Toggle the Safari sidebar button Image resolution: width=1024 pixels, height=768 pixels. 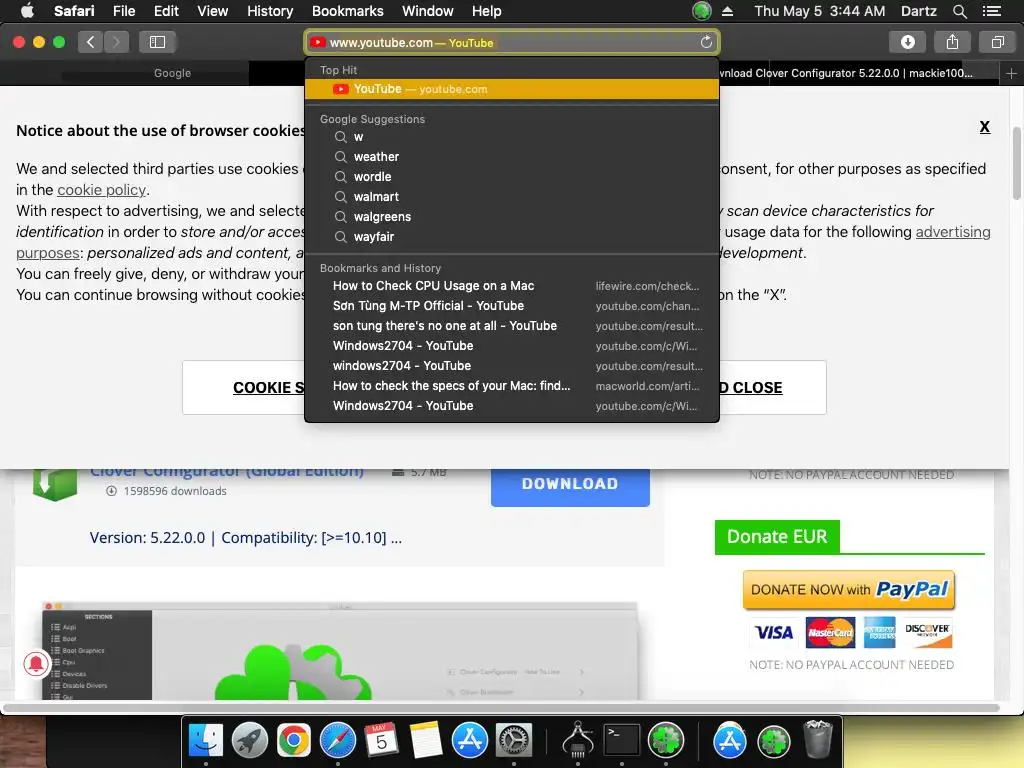point(157,42)
